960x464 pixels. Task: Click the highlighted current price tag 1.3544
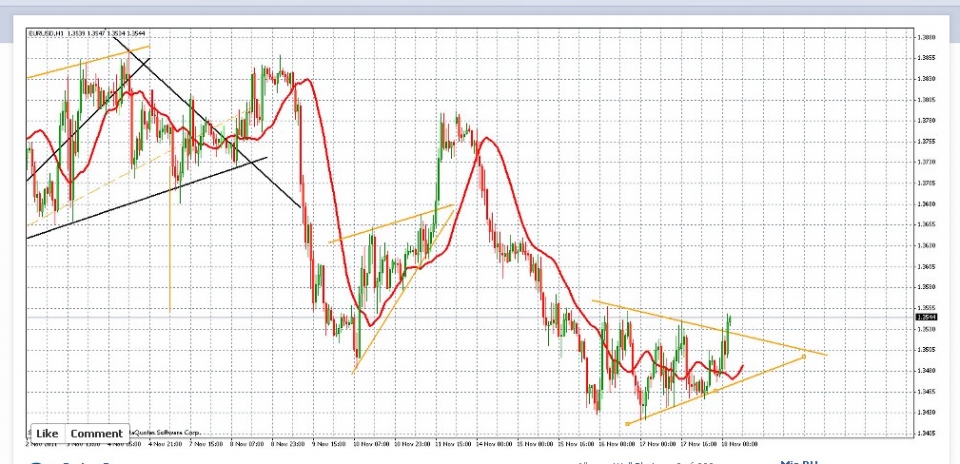click(x=925, y=317)
